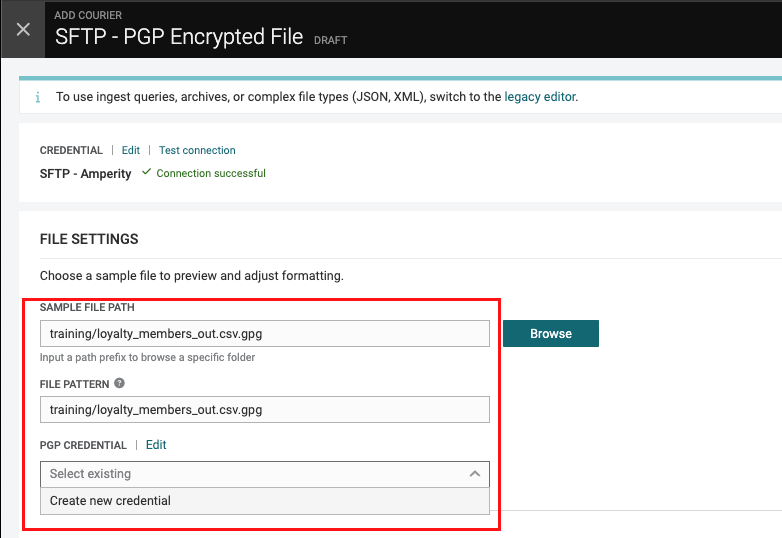The width and height of the screenshot is (782, 538).
Task: Click the info icon in the banner
Action: 38,98
